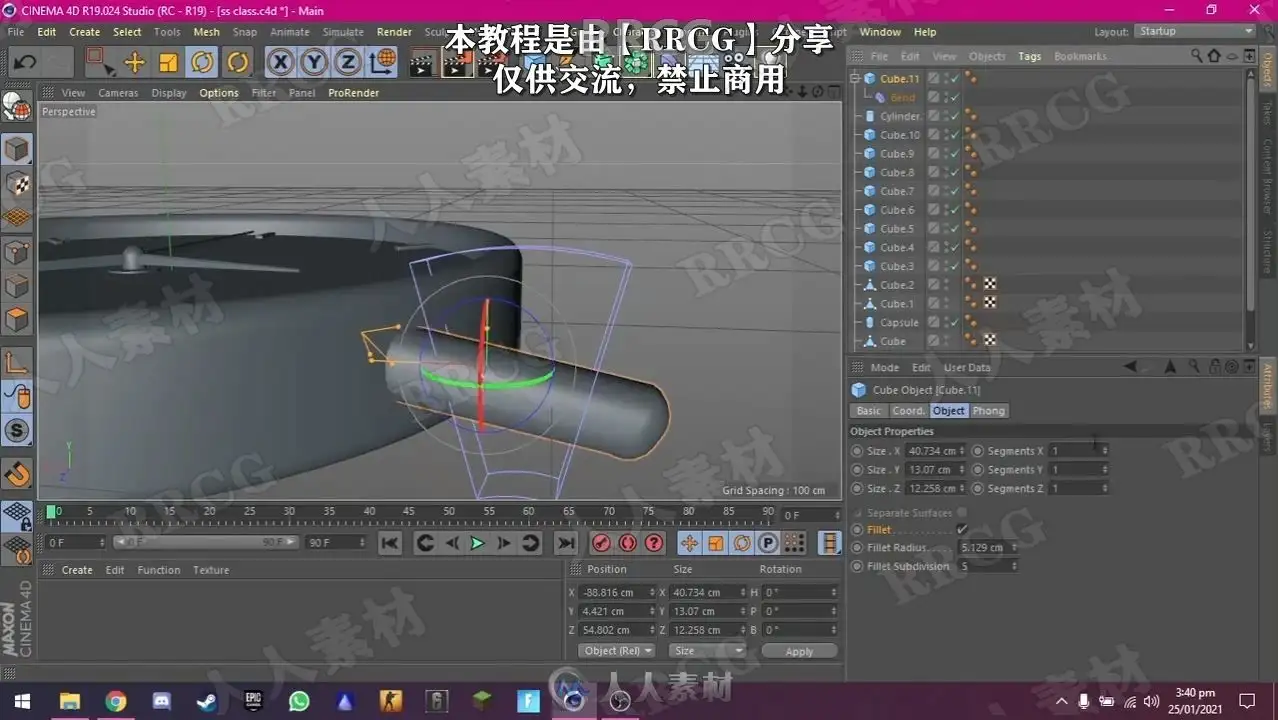Uncheck the Fillet checkbox
Image resolution: width=1278 pixels, height=720 pixels.
[x=962, y=530]
